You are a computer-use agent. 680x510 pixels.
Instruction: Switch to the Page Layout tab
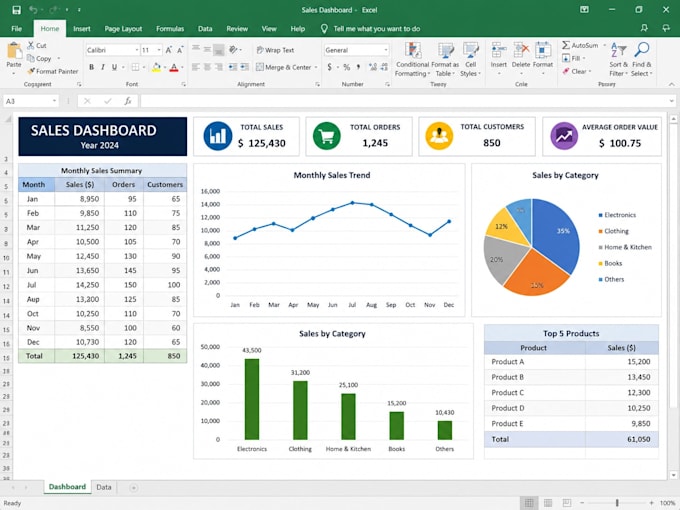click(x=123, y=29)
